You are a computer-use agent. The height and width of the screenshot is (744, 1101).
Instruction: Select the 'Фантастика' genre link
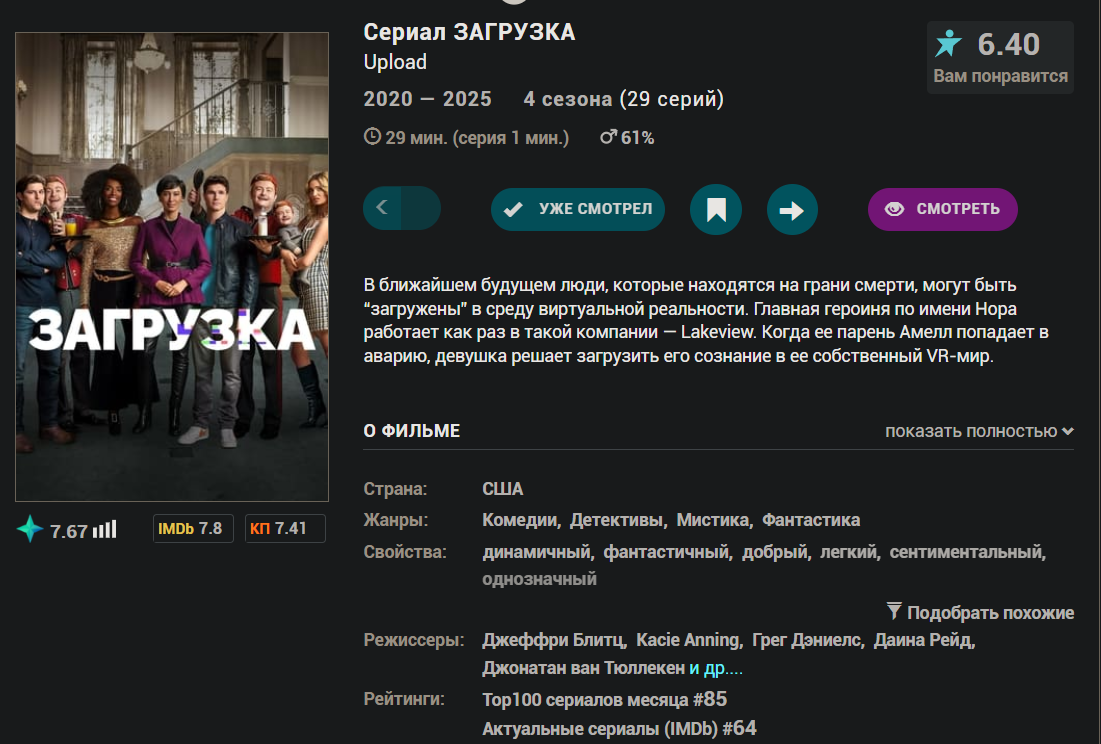tap(811, 520)
